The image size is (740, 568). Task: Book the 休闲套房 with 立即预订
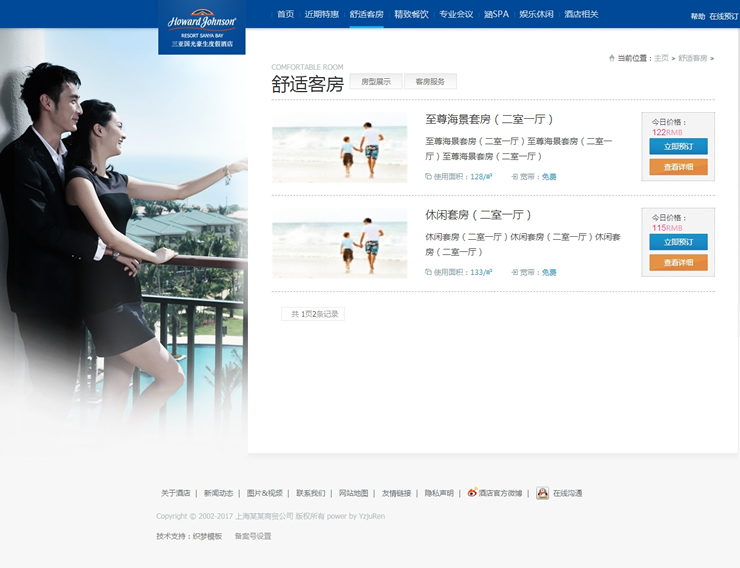[678, 242]
